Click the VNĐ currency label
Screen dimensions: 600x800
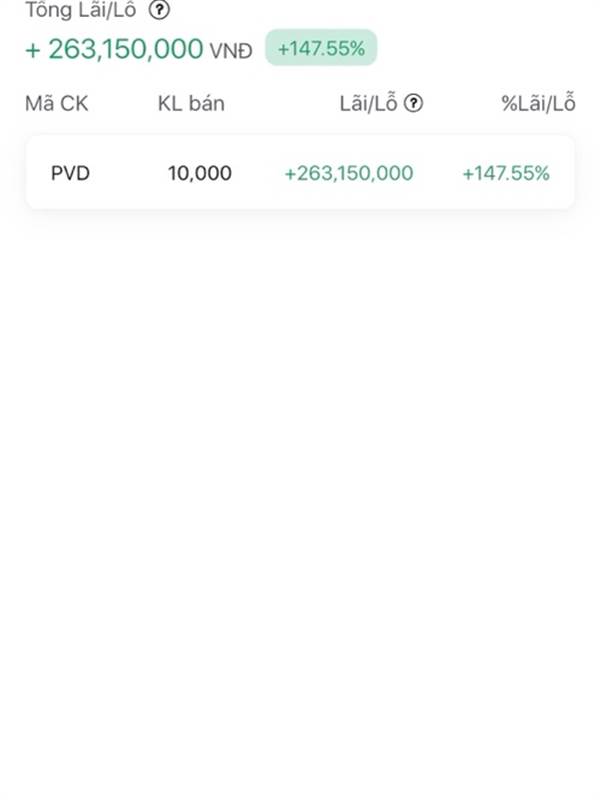click(x=231, y=51)
